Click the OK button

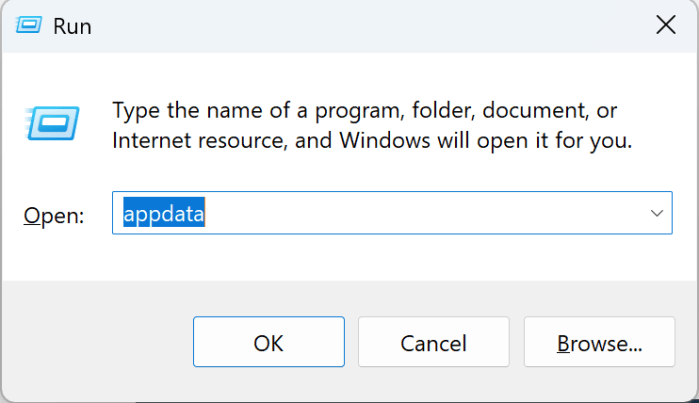pyautogui.click(x=268, y=343)
